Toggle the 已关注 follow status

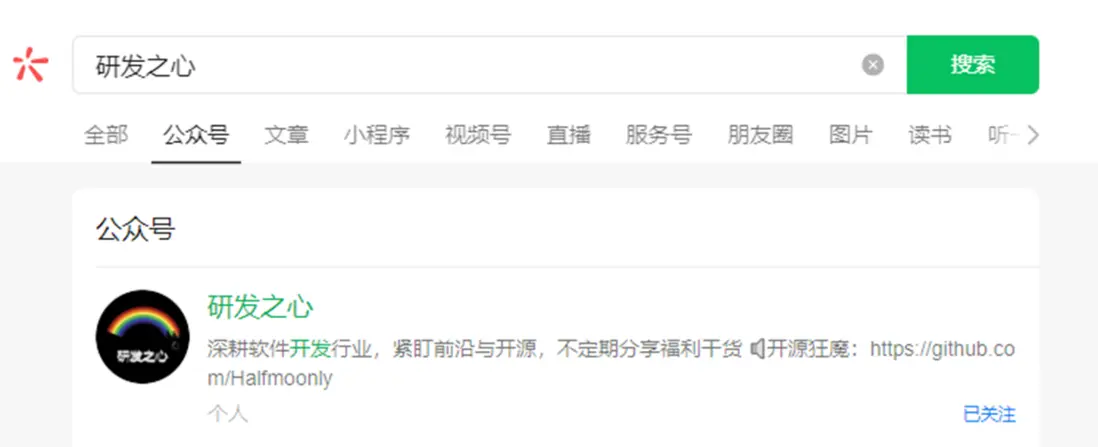(989, 414)
